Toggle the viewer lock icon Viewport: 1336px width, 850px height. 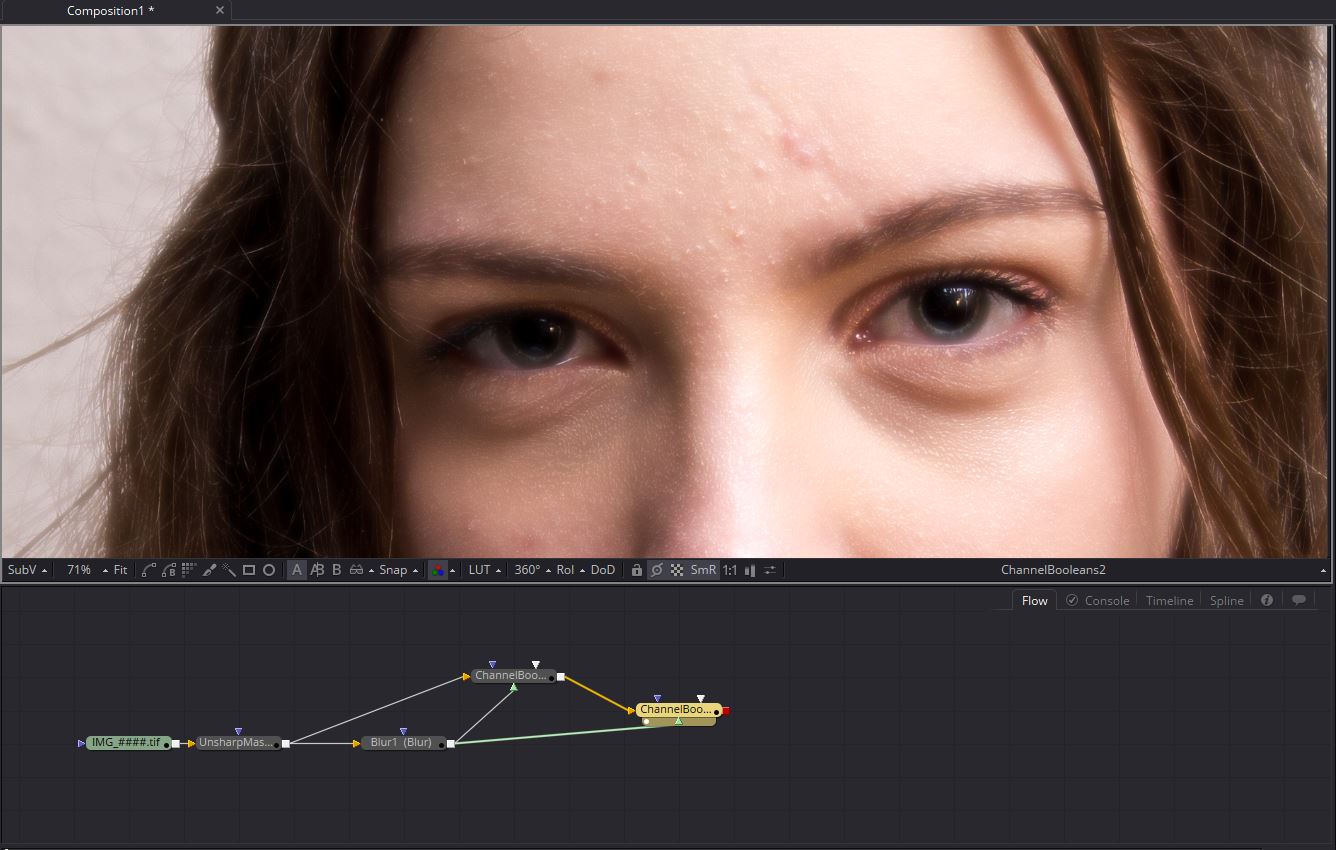tap(636, 570)
